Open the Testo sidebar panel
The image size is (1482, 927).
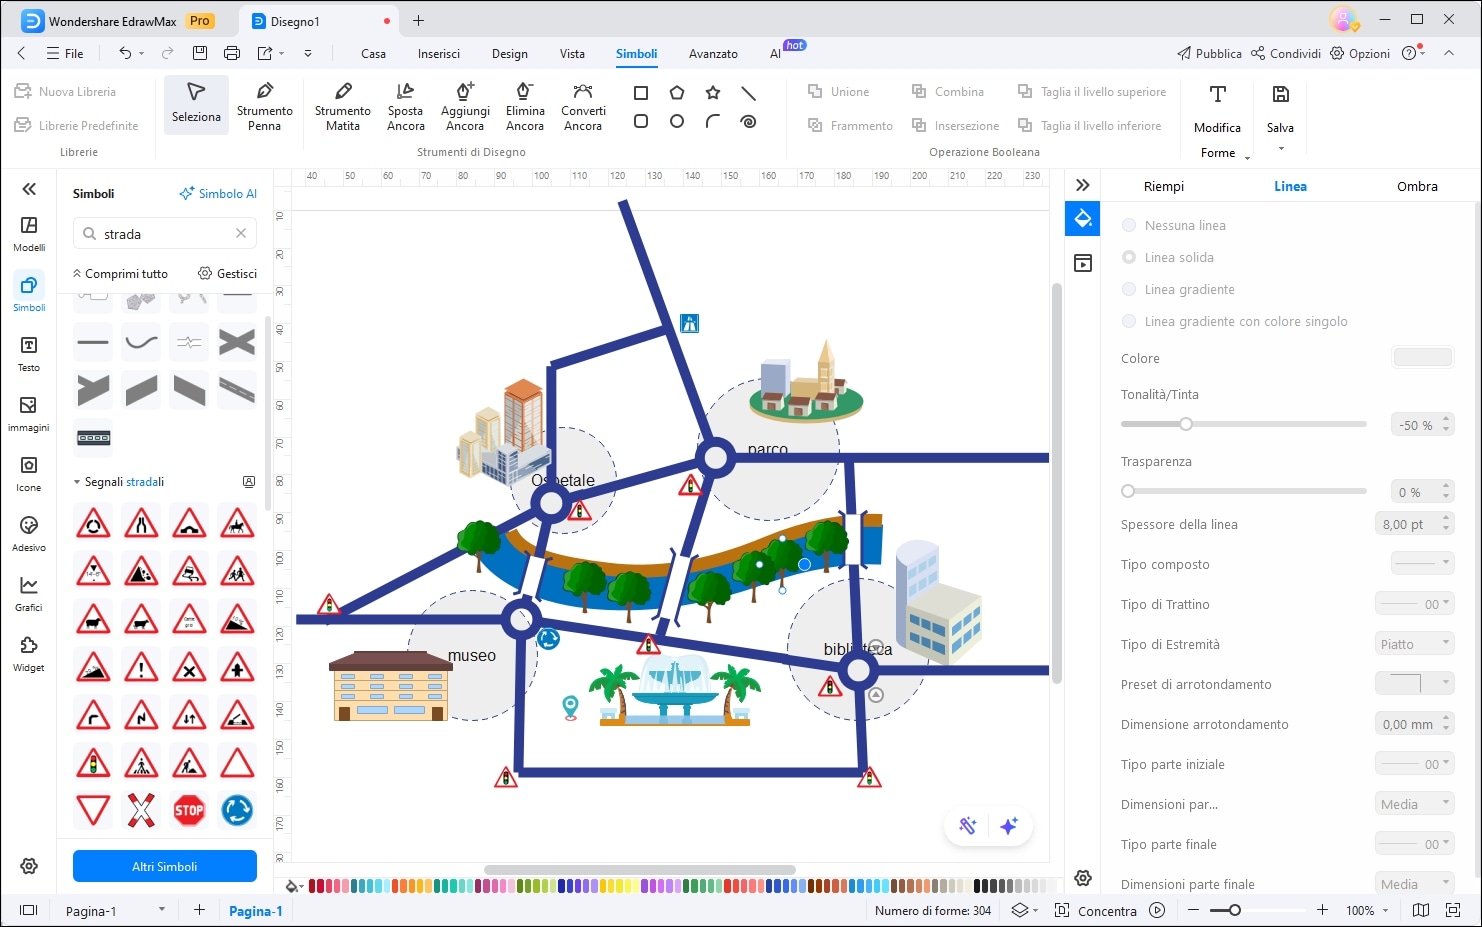pyautogui.click(x=29, y=354)
